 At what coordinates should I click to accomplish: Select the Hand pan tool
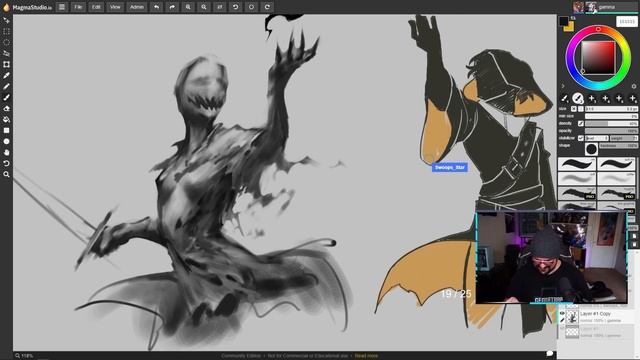6,153
